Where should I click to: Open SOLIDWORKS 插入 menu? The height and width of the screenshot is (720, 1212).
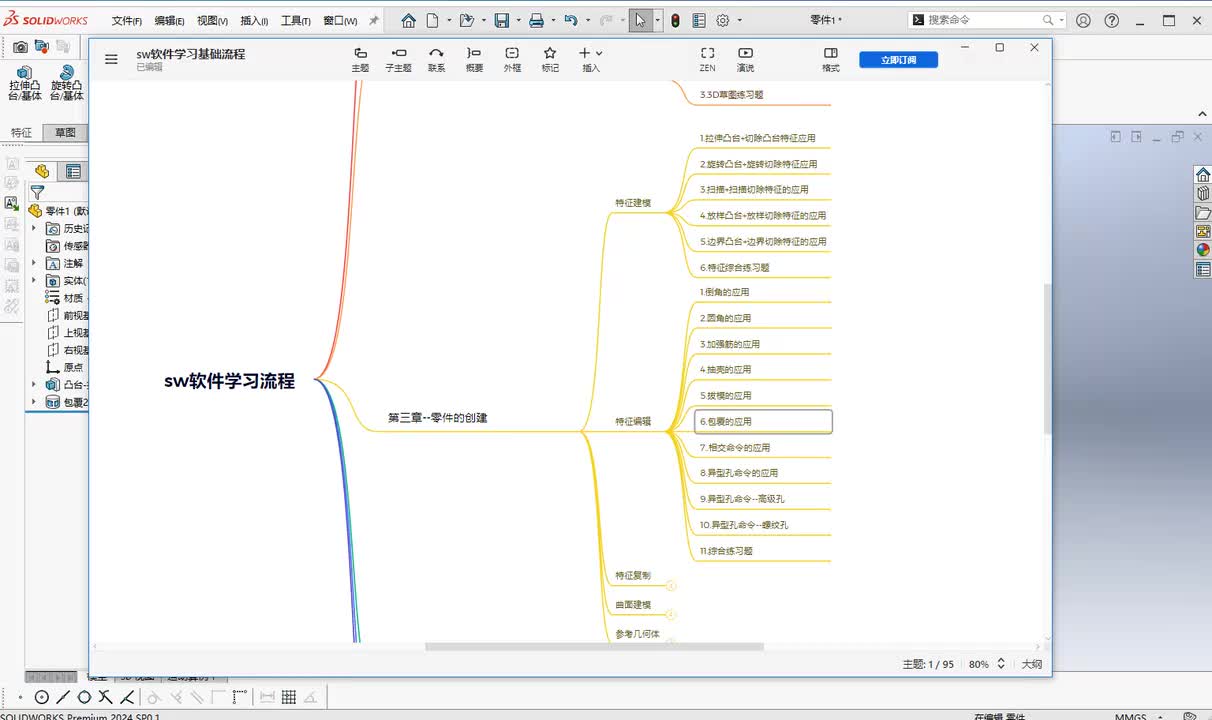tap(254, 20)
